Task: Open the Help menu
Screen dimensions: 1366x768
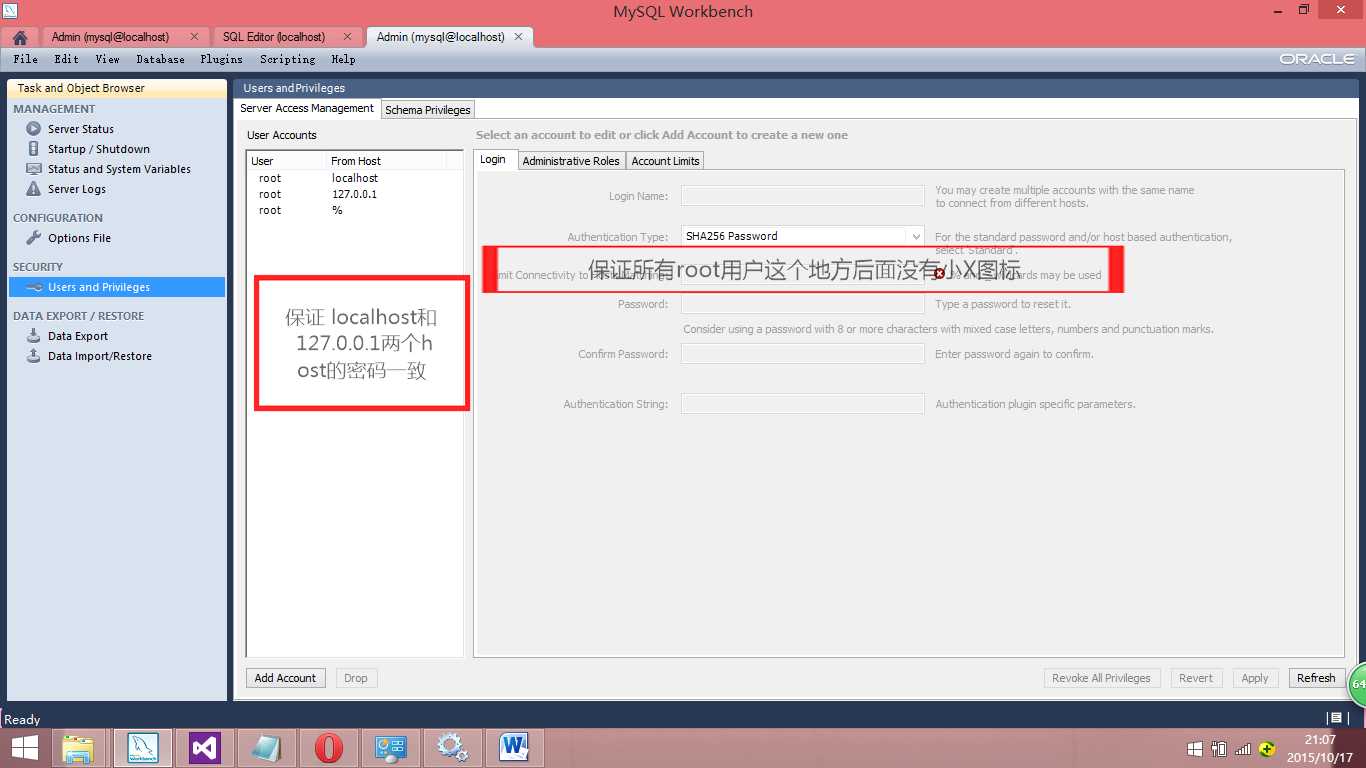Action: point(343,60)
